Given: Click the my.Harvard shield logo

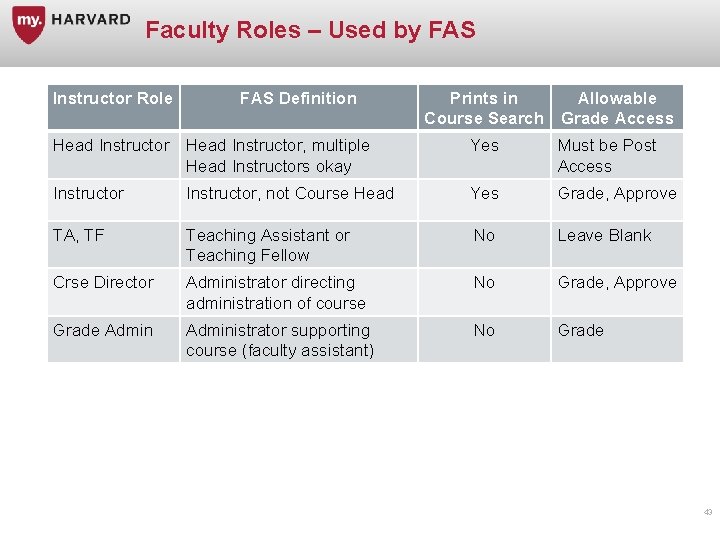Looking at the screenshot, I should click(x=28, y=24).
